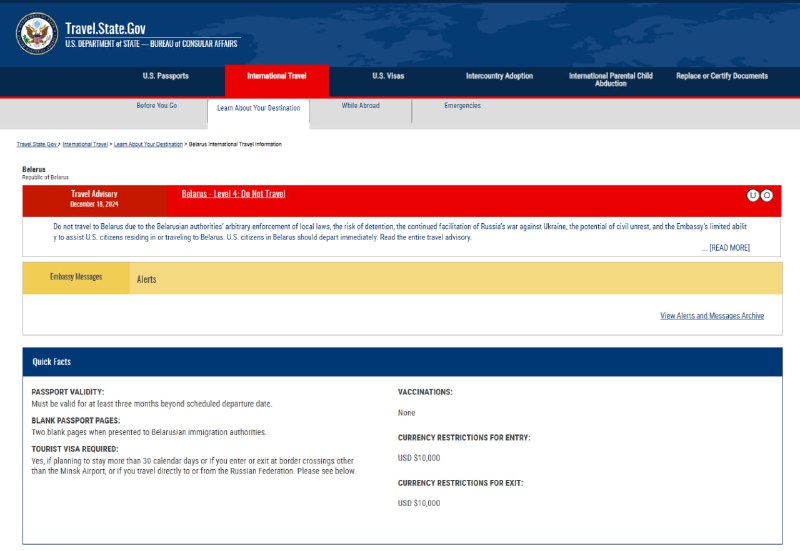
Task: Follow the Travel.State.Gov breadcrumb link
Action: (37, 144)
